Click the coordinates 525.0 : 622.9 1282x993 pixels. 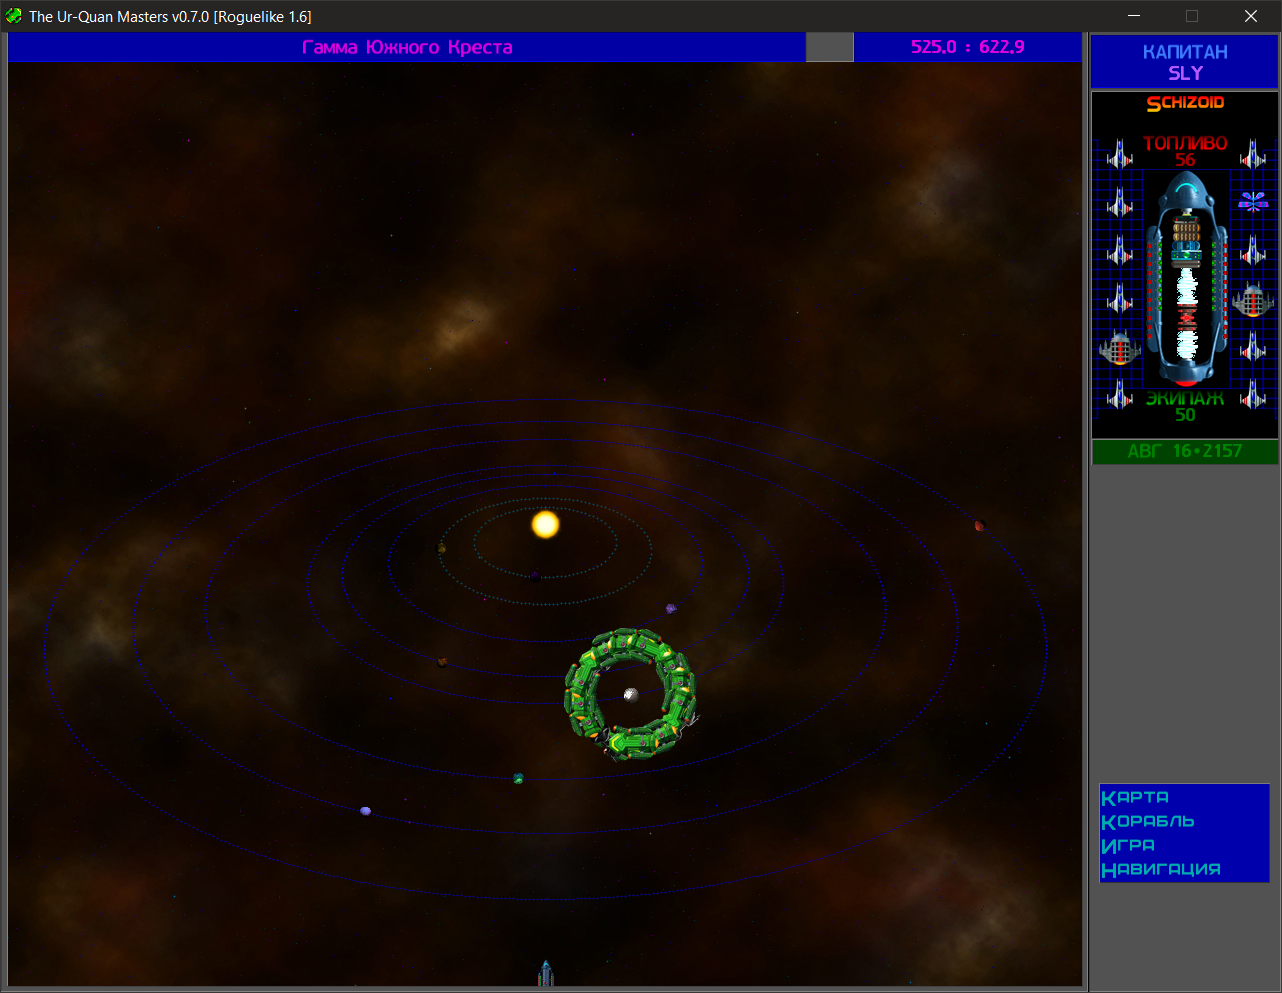[967, 47]
